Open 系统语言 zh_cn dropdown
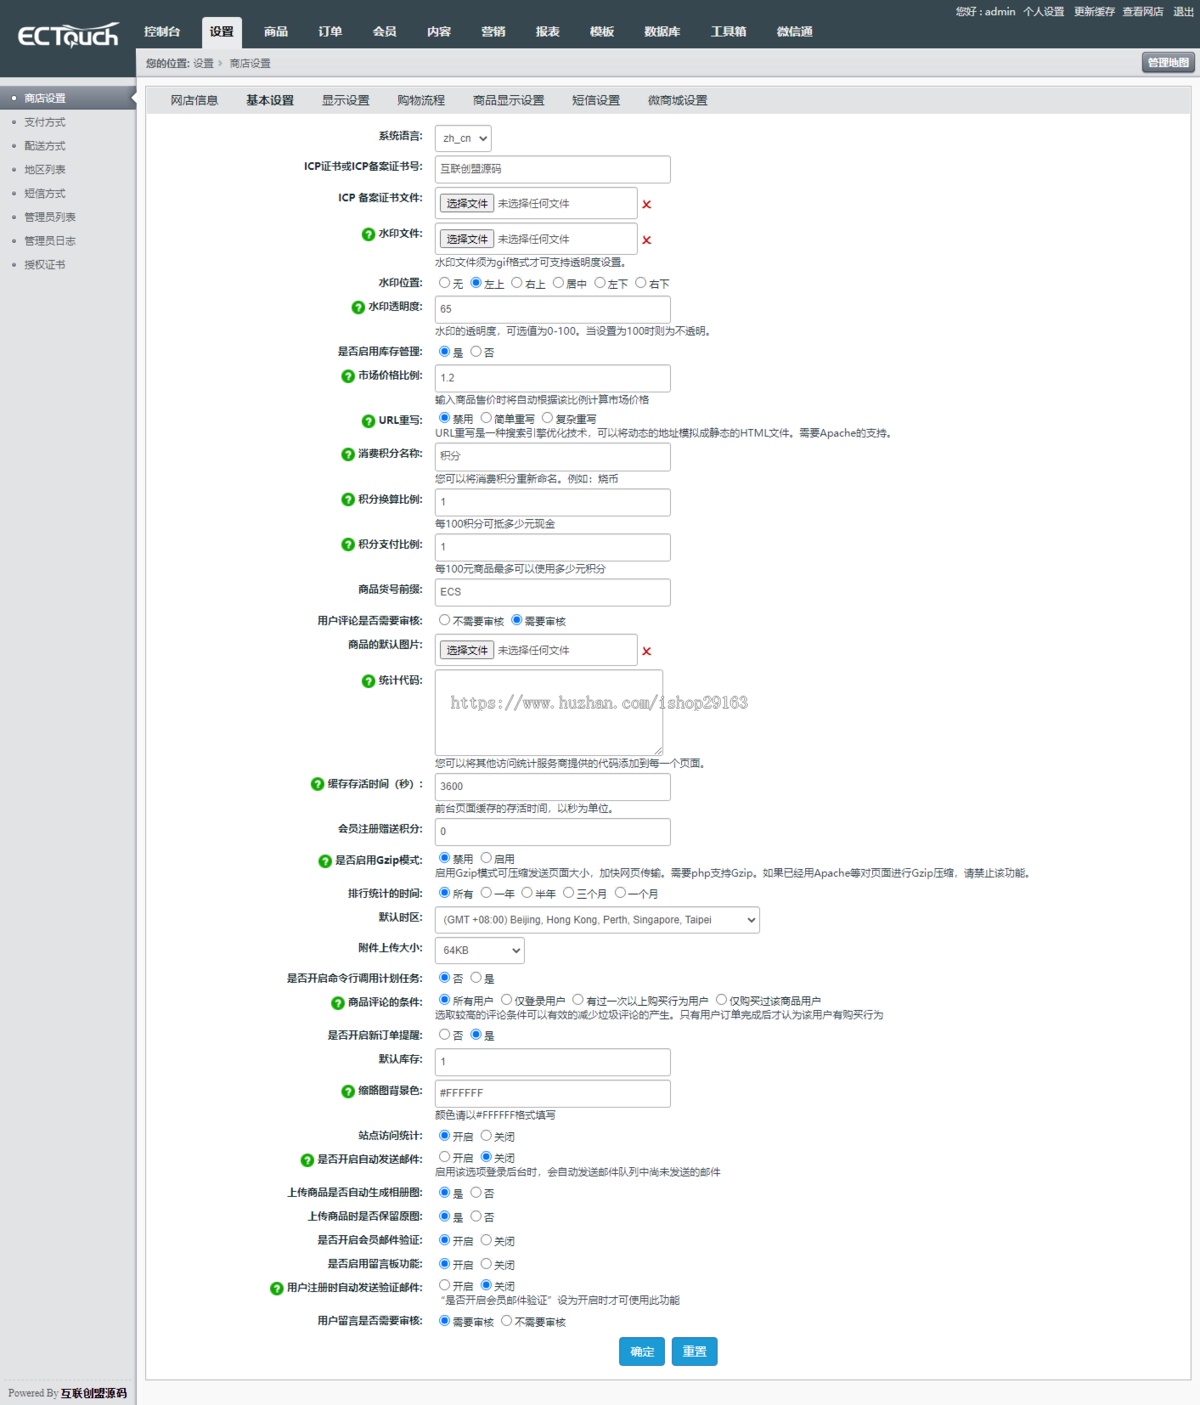1200x1405 pixels. 463,138
